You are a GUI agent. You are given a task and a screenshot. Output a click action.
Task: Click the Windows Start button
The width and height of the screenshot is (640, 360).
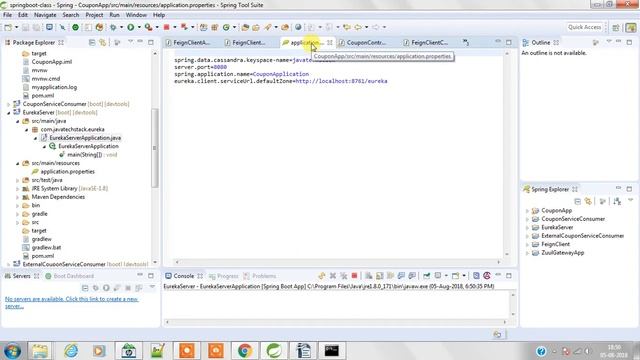(13, 351)
